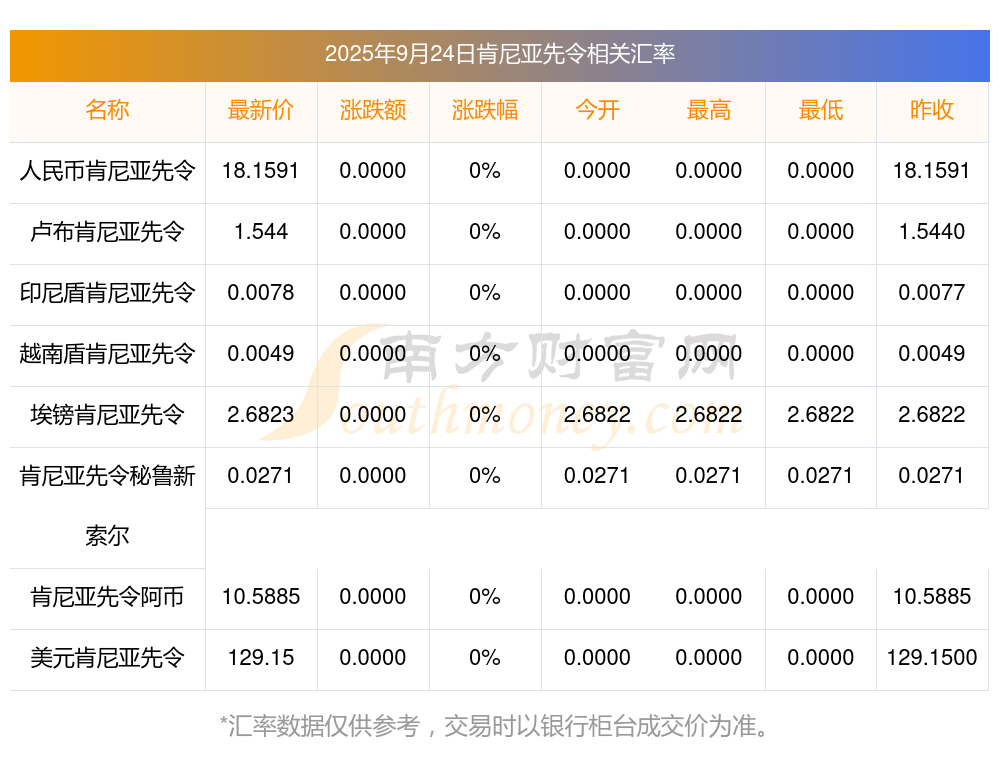Click the 埃镑肯尼亚先令 row name
This screenshot has width=1000, height=757.
(x=107, y=415)
